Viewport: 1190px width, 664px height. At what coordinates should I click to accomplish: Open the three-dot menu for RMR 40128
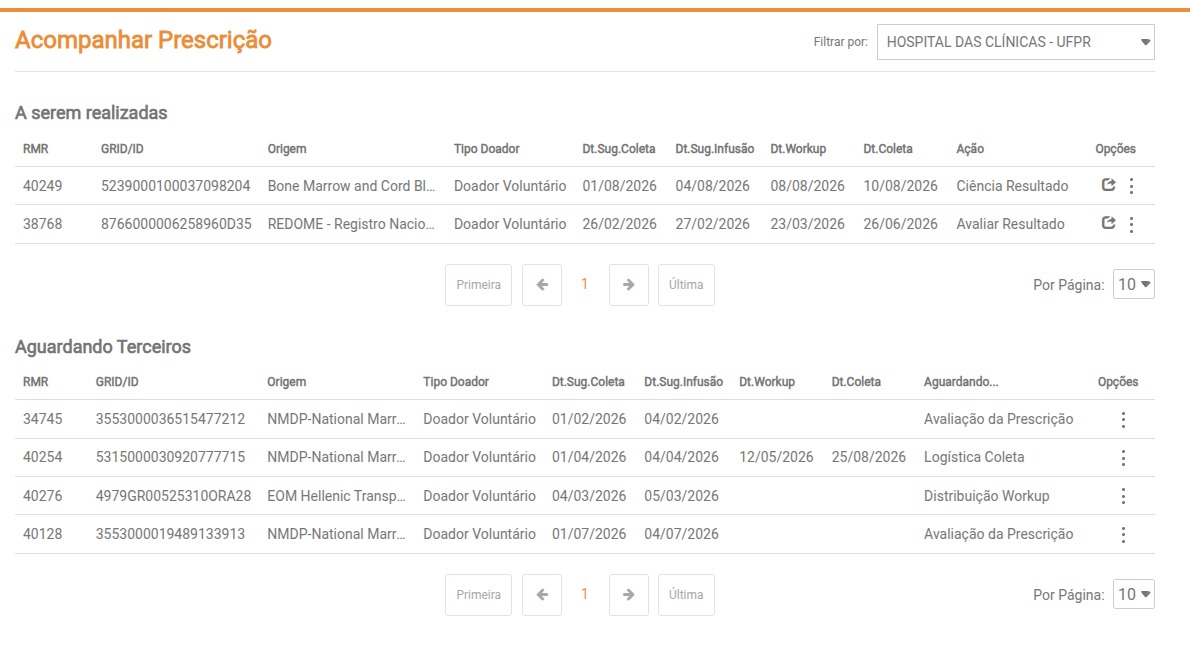(x=1123, y=534)
